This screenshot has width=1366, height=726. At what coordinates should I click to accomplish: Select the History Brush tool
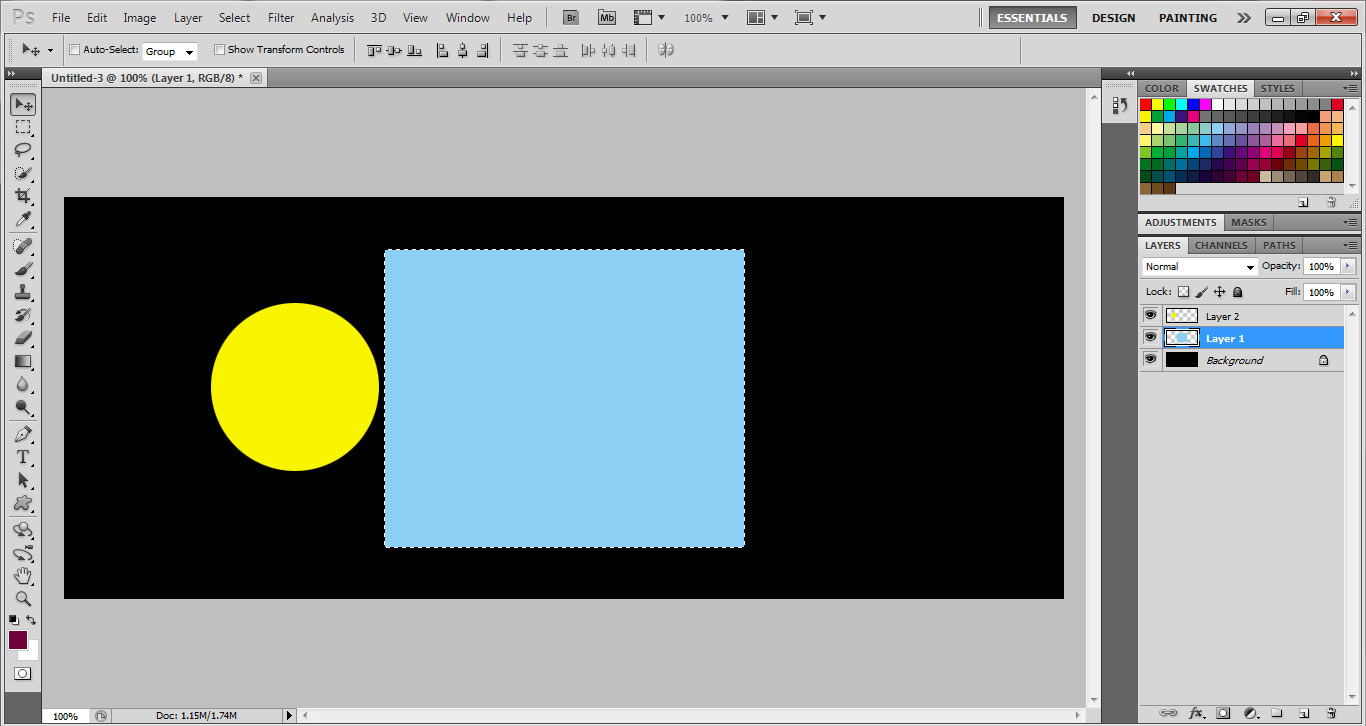click(x=23, y=315)
